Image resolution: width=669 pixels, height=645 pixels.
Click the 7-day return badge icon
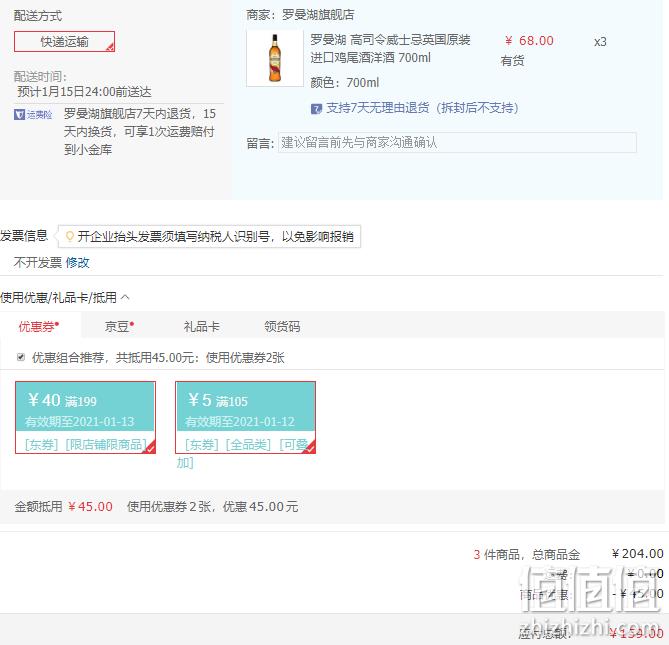point(316,109)
